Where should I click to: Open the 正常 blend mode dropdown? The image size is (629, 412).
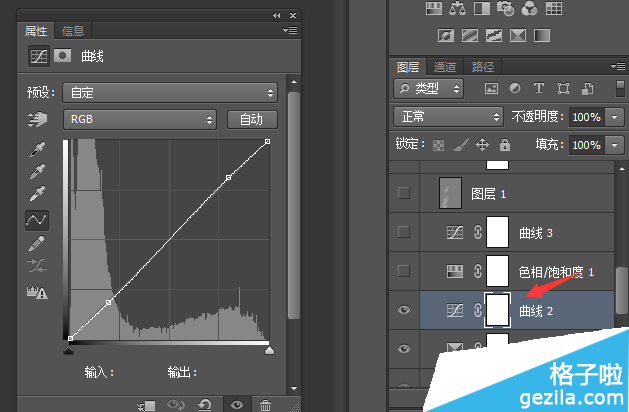[448, 117]
